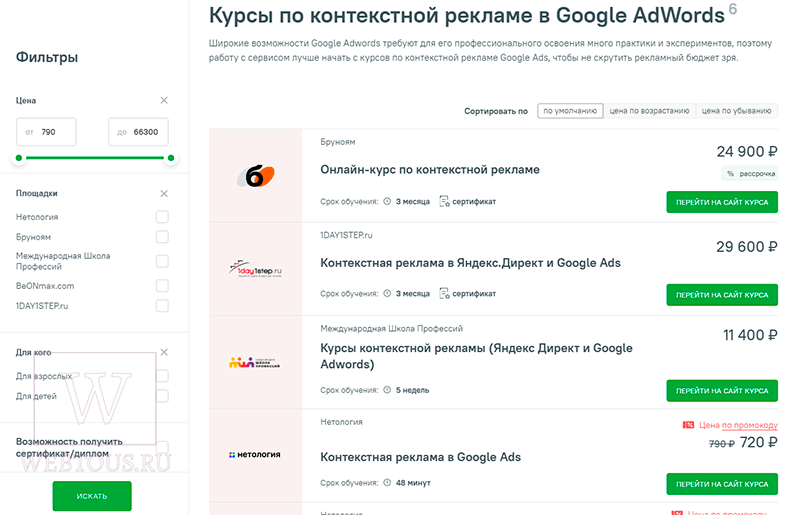Click the Бруноям course logo
The height and width of the screenshot is (515, 800).
(x=255, y=176)
